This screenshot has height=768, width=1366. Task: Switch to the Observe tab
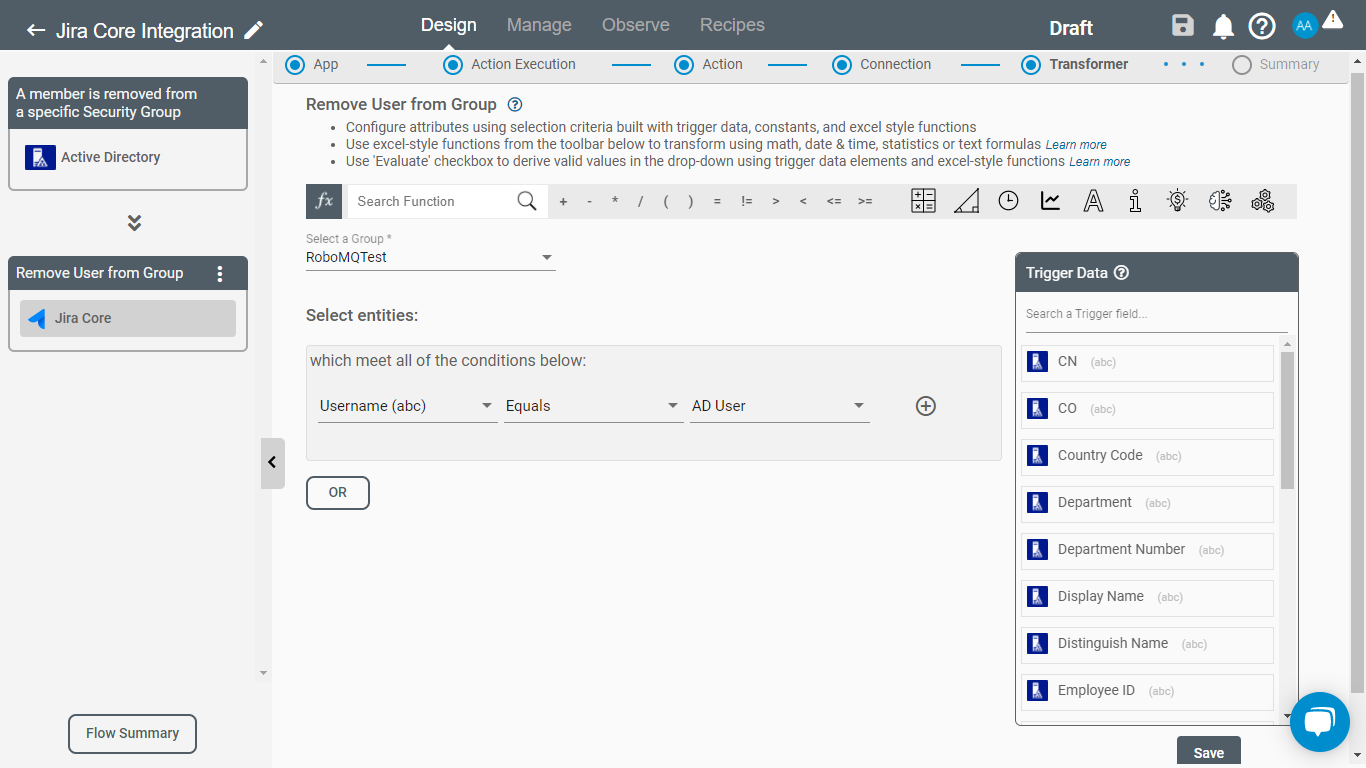click(x=635, y=25)
